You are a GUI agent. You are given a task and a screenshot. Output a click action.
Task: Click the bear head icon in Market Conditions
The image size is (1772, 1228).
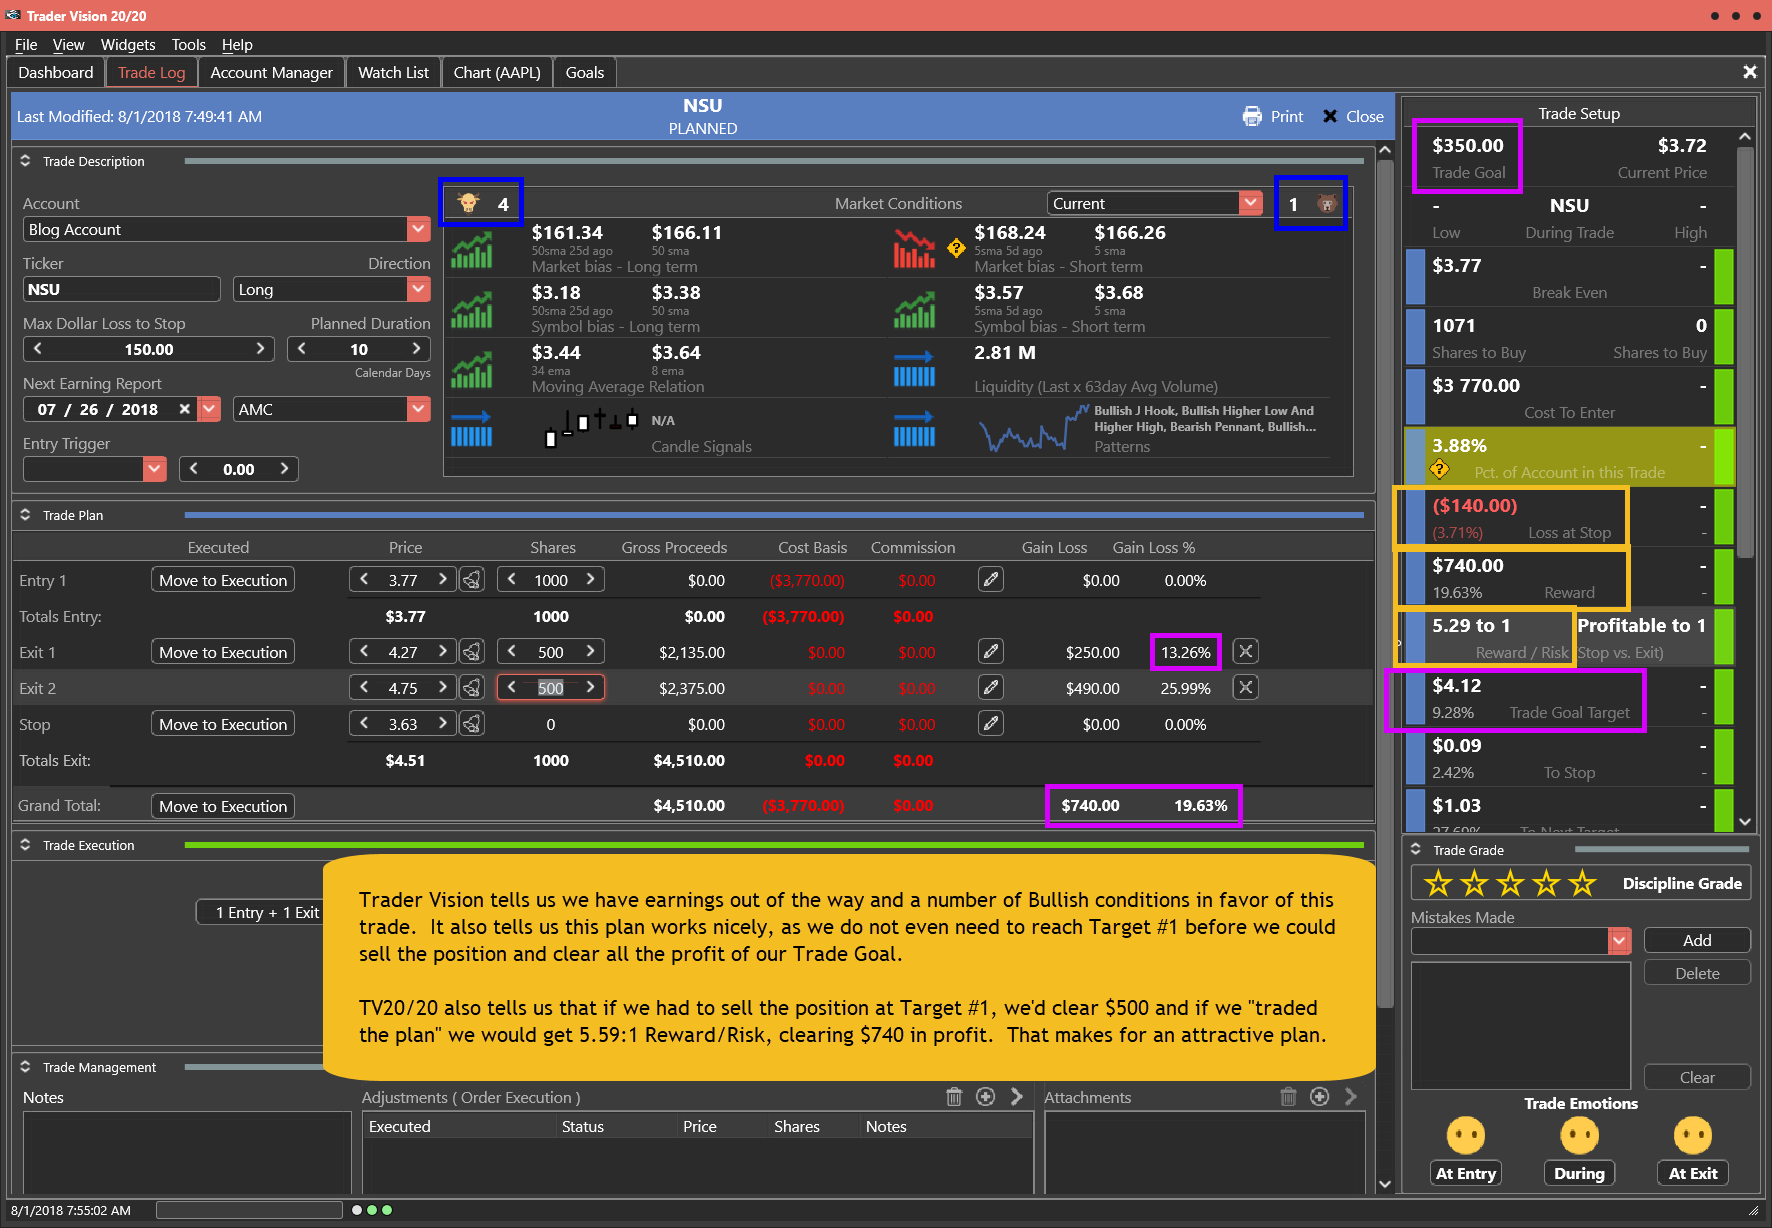click(x=1326, y=204)
